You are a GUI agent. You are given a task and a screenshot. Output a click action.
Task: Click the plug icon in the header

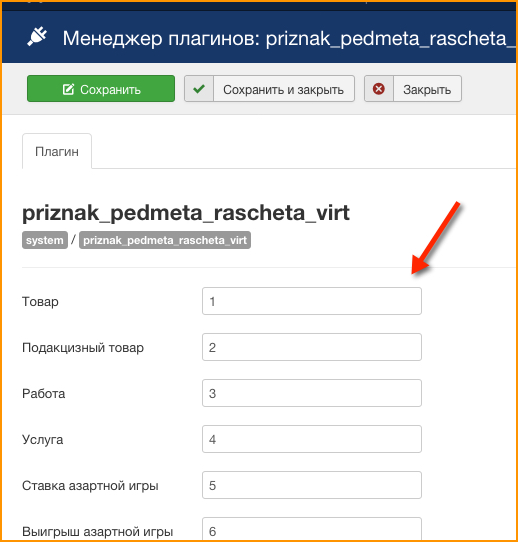pos(37,37)
